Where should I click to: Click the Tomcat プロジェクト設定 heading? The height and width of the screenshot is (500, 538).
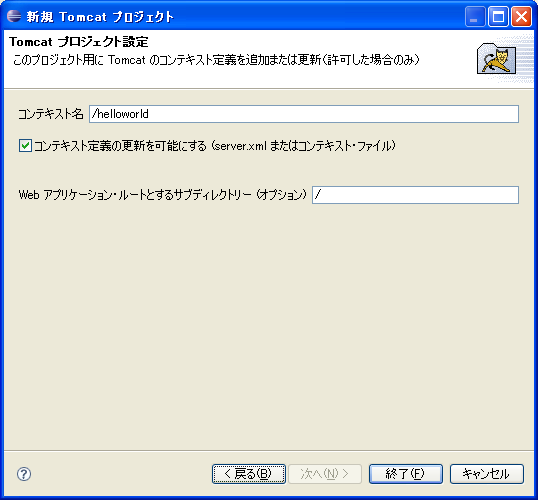click(x=79, y=42)
